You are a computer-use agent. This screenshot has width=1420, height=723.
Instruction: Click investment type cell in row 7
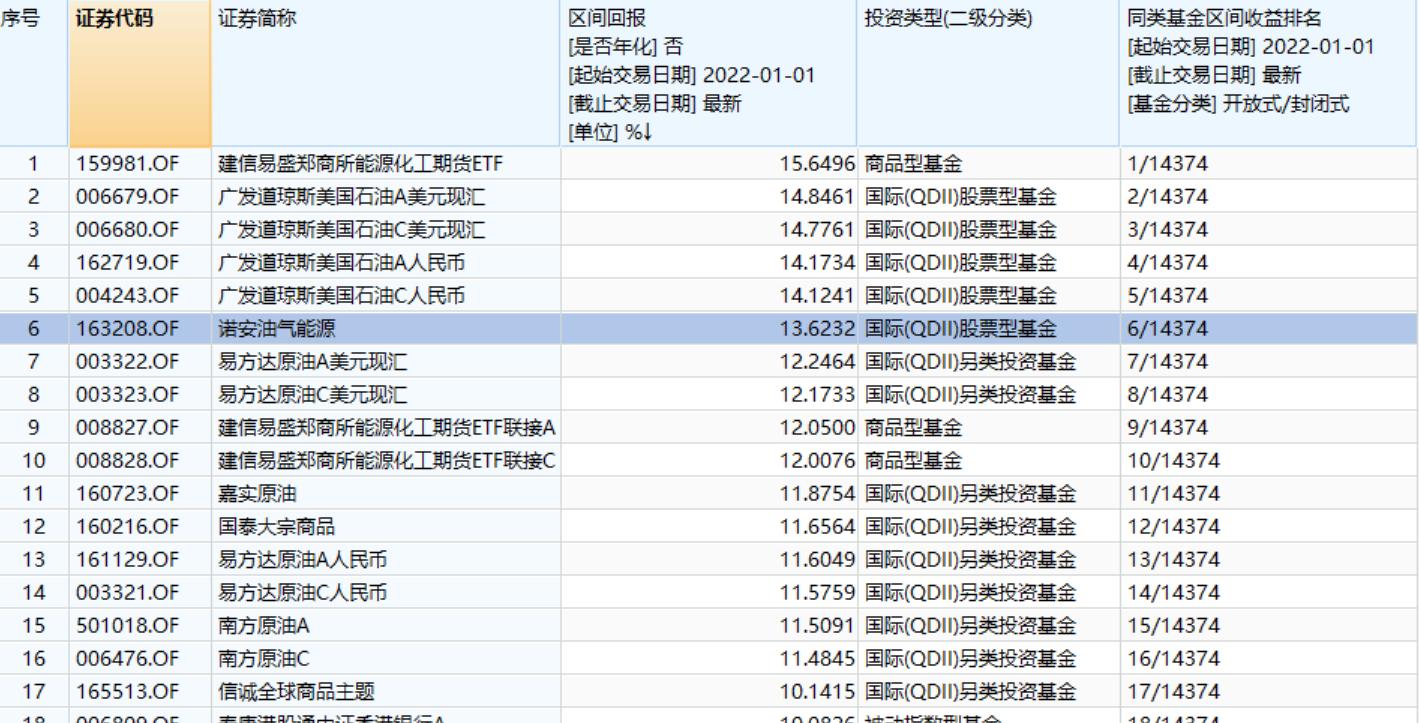tap(970, 362)
